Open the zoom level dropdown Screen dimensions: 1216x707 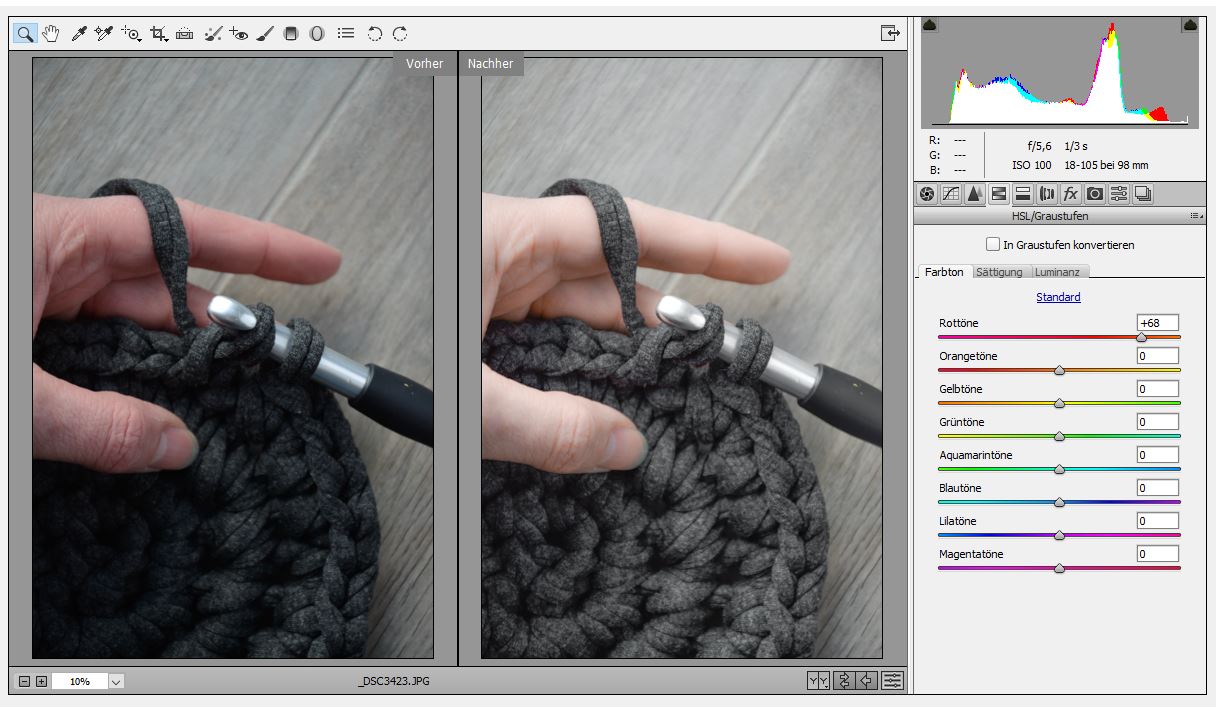[x=116, y=682]
